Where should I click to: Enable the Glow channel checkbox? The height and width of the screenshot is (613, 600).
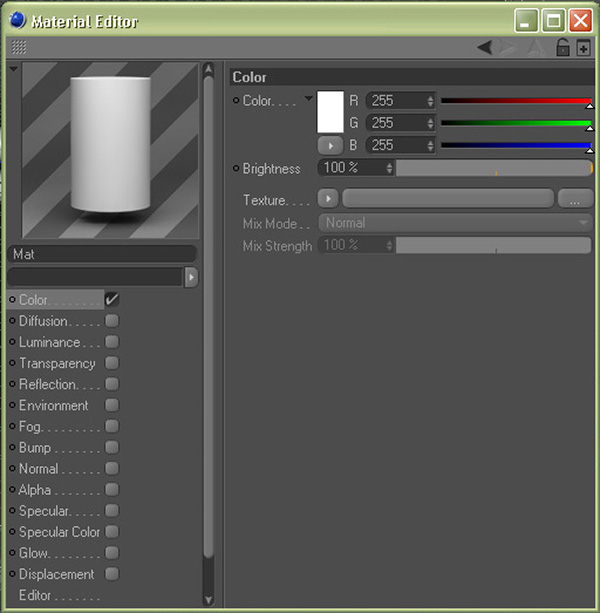(112, 553)
